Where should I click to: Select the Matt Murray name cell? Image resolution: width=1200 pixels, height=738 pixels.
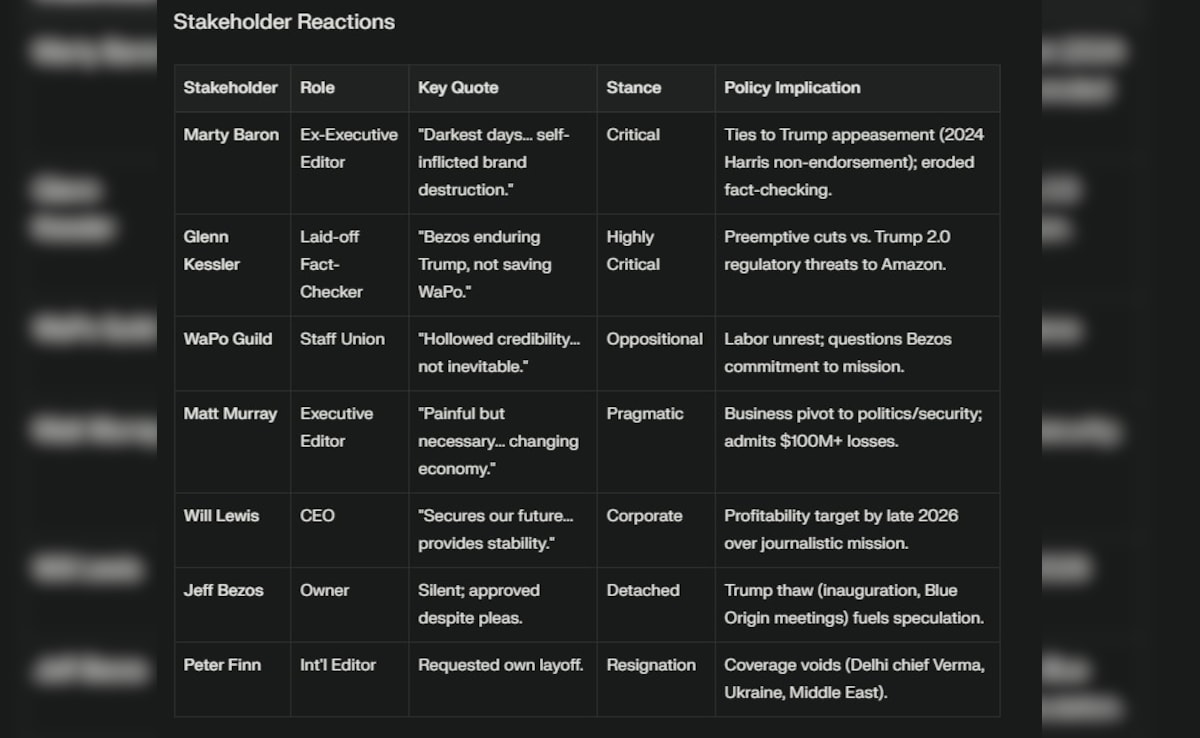point(230,414)
